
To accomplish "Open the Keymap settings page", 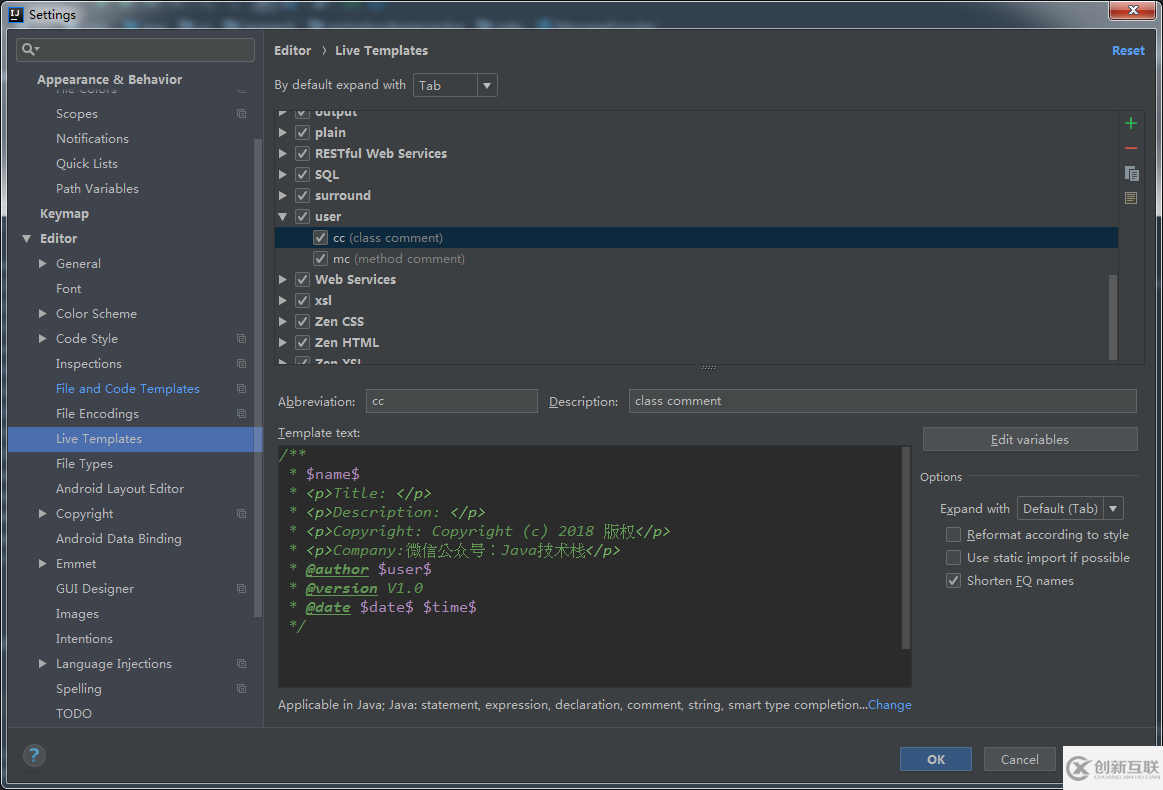I will coord(64,214).
